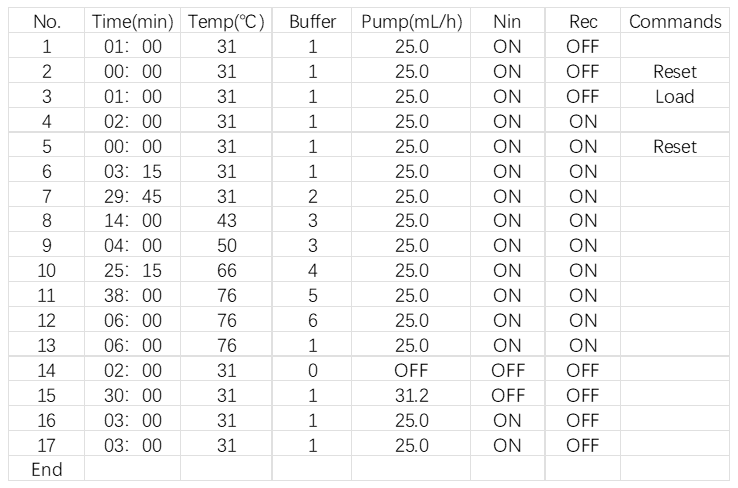The height and width of the screenshot is (488, 738).
Task: Edit the 29:45 time cell in row 7
Action: point(133,196)
